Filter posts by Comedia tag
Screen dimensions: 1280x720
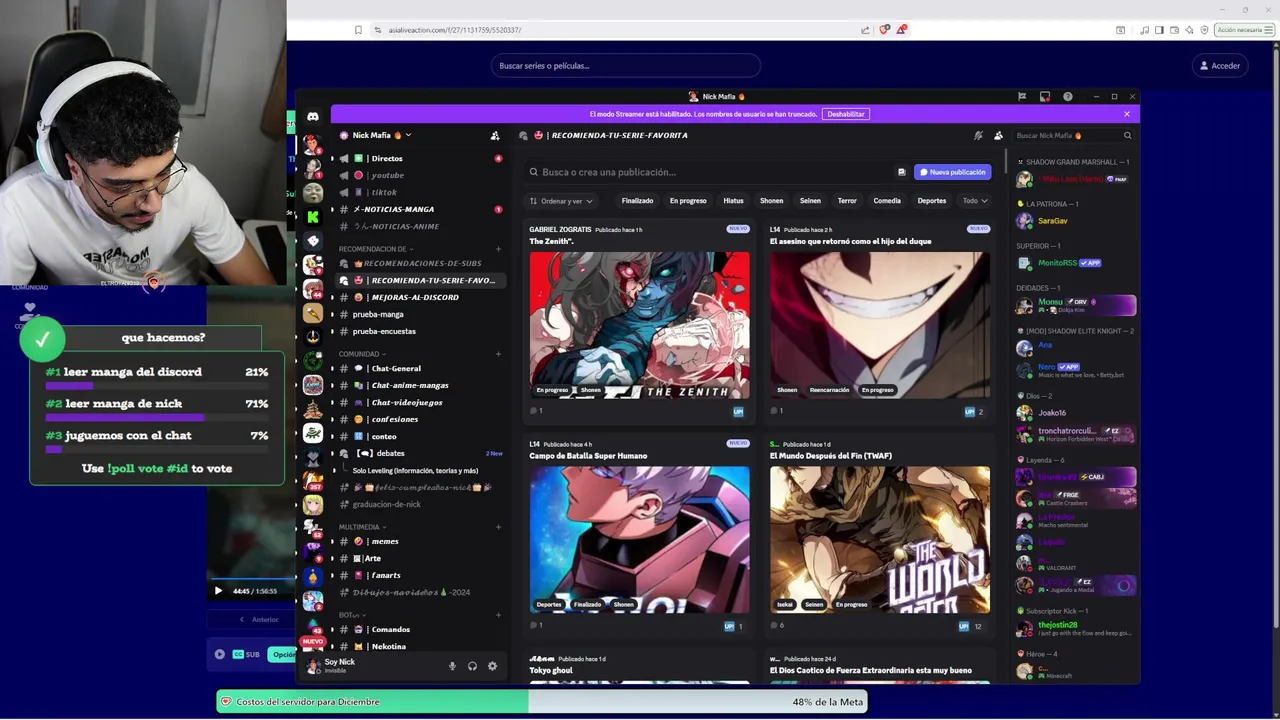[887, 201]
